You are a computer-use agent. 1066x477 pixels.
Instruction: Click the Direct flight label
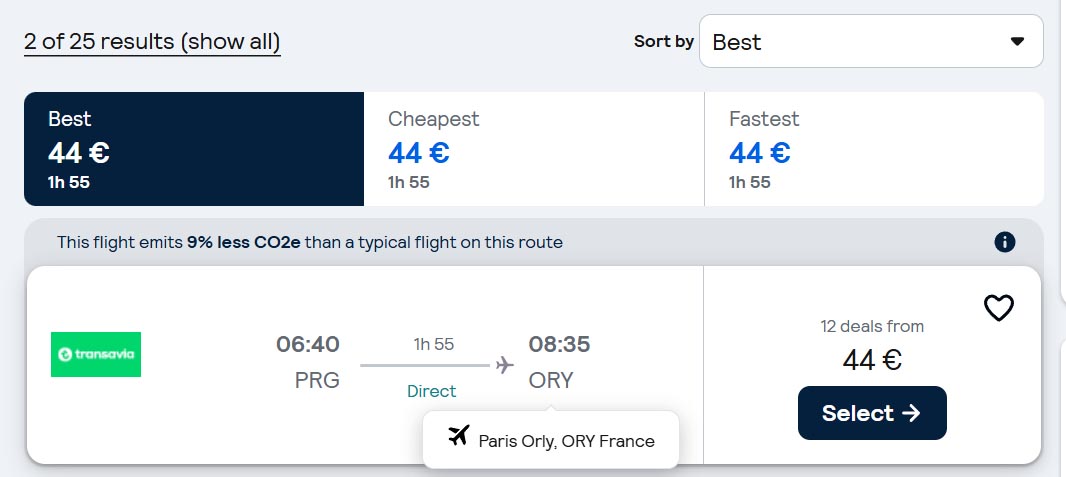tap(431, 391)
